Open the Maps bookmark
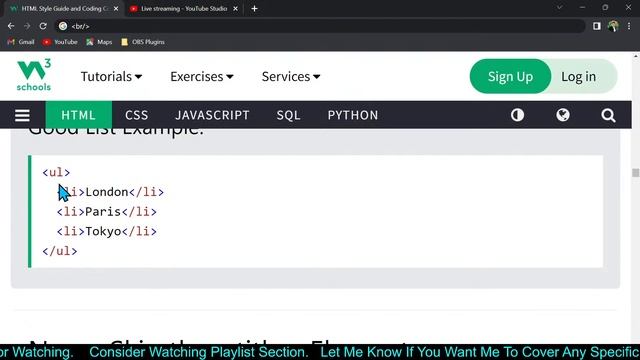Screen dimensions: 640x360 99,42
